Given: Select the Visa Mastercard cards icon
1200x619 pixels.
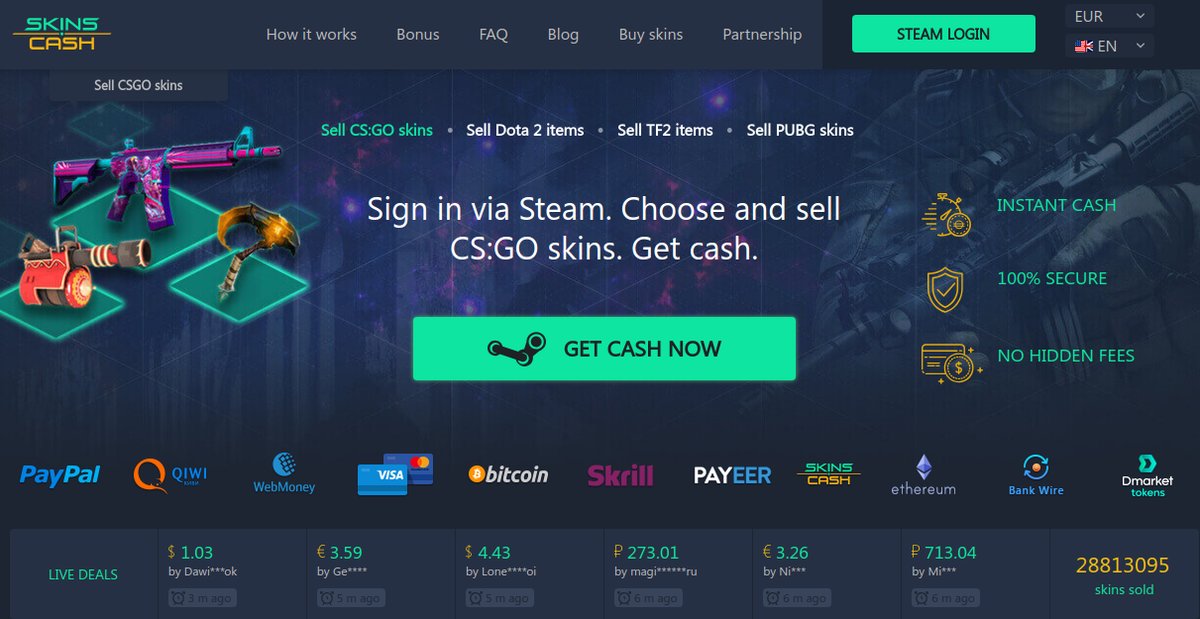Looking at the screenshot, I should pyautogui.click(x=395, y=474).
